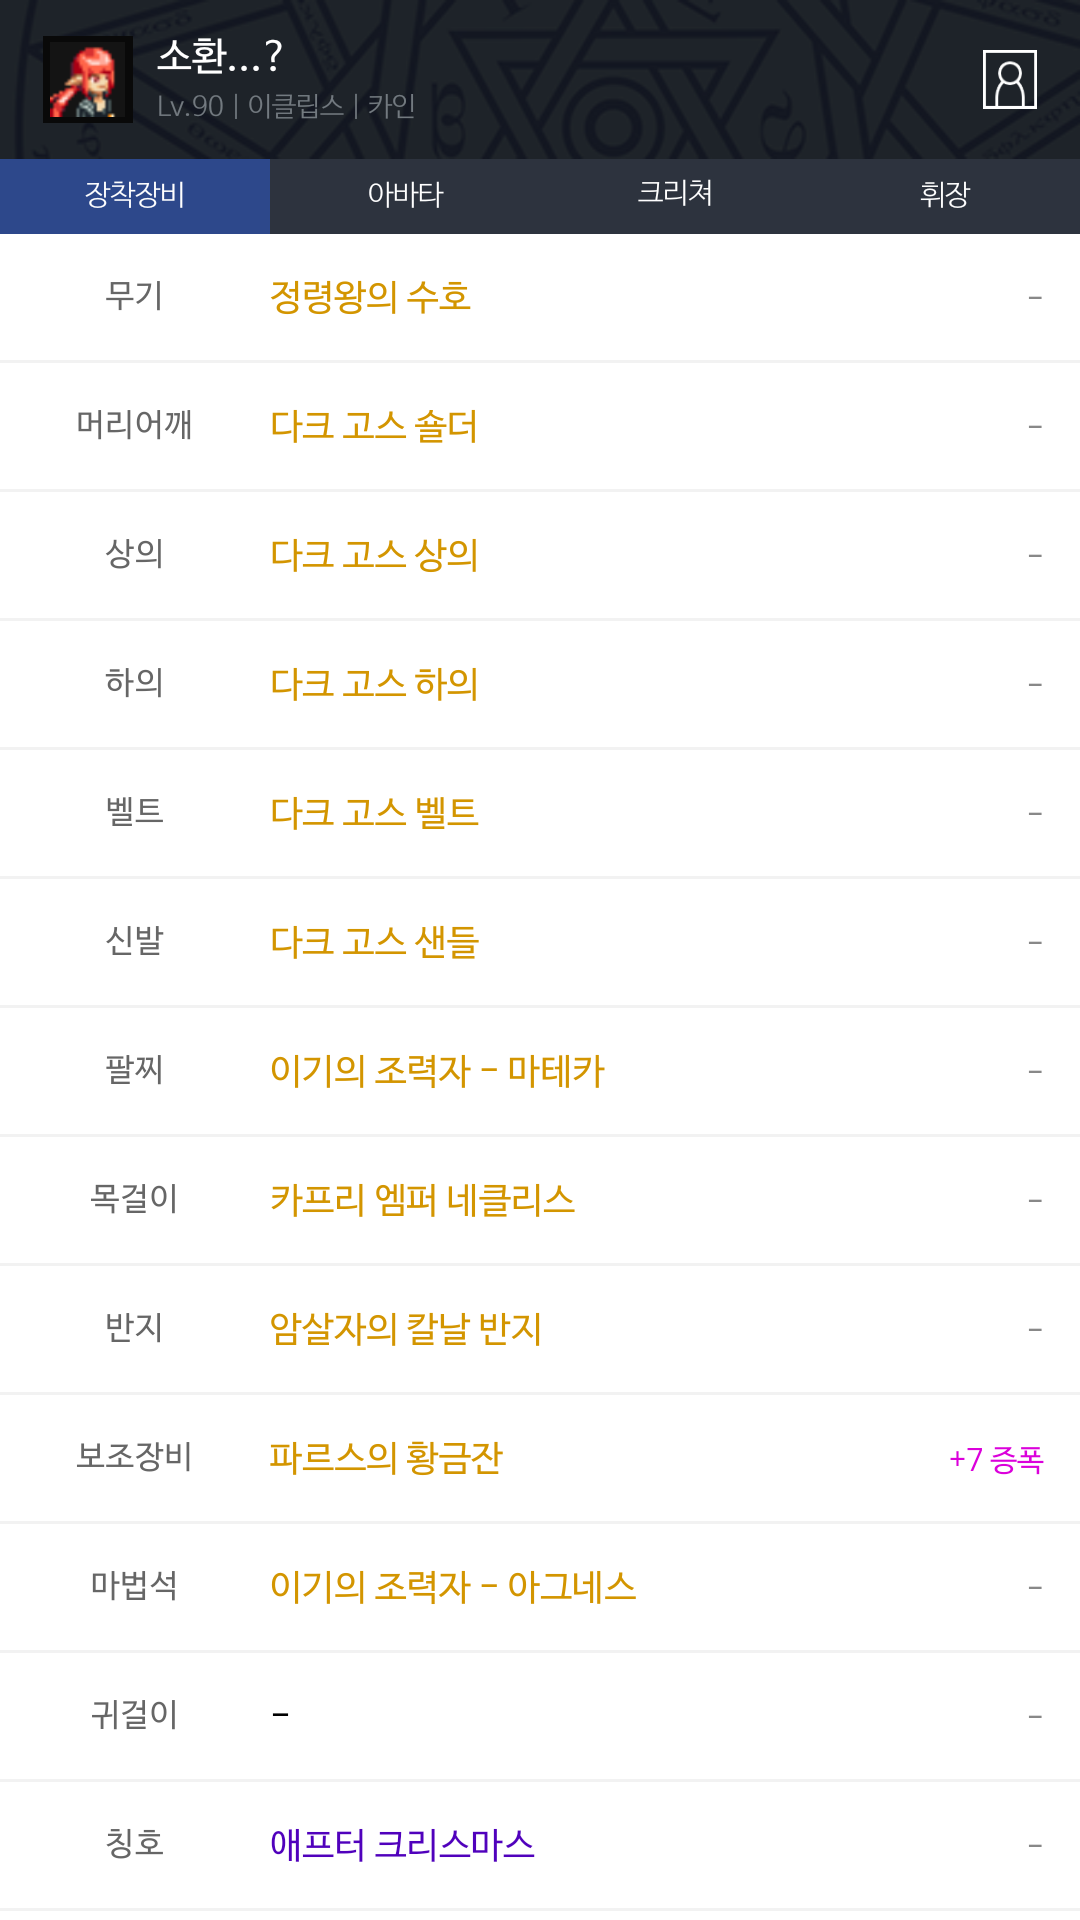Select 다크 고스 하의 equipment
The width and height of the screenshot is (1080, 1920).
point(374,684)
